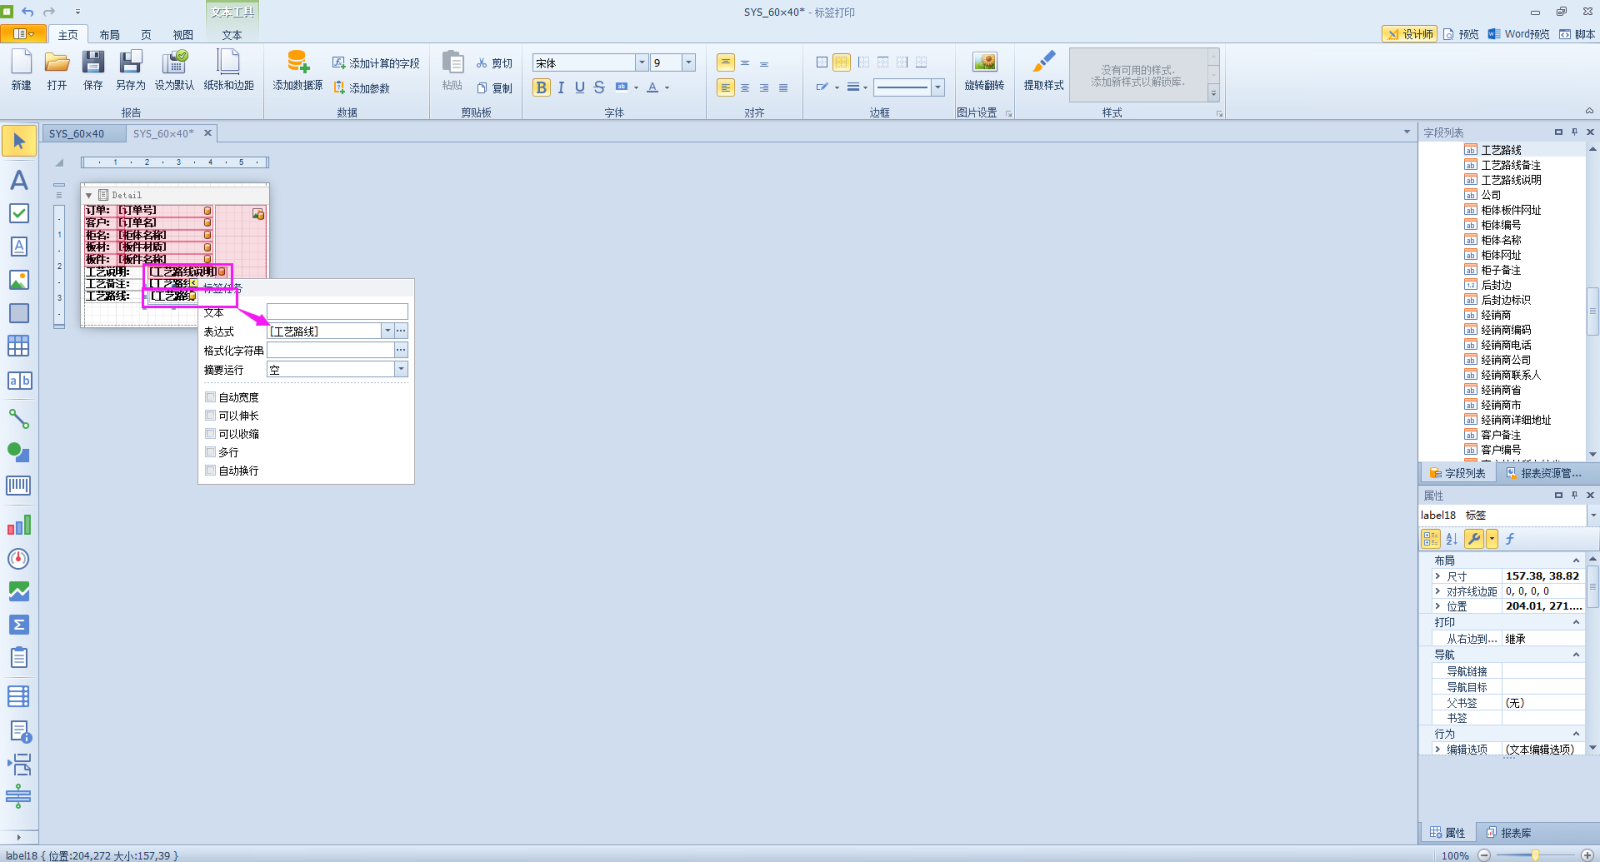Click the ellipsis button beside 表达式 field
The height and width of the screenshot is (862, 1600).
tap(401, 331)
